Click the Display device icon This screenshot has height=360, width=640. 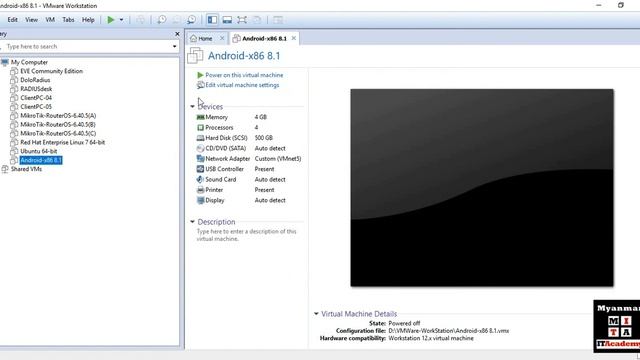tap(200, 200)
